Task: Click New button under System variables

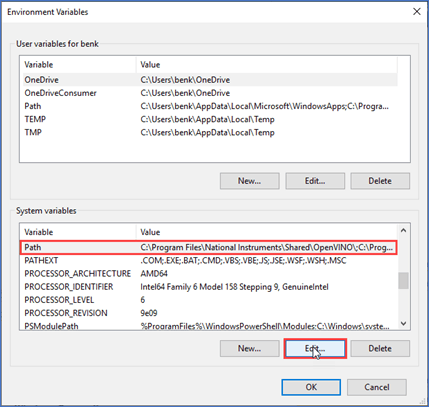Action: tap(249, 349)
